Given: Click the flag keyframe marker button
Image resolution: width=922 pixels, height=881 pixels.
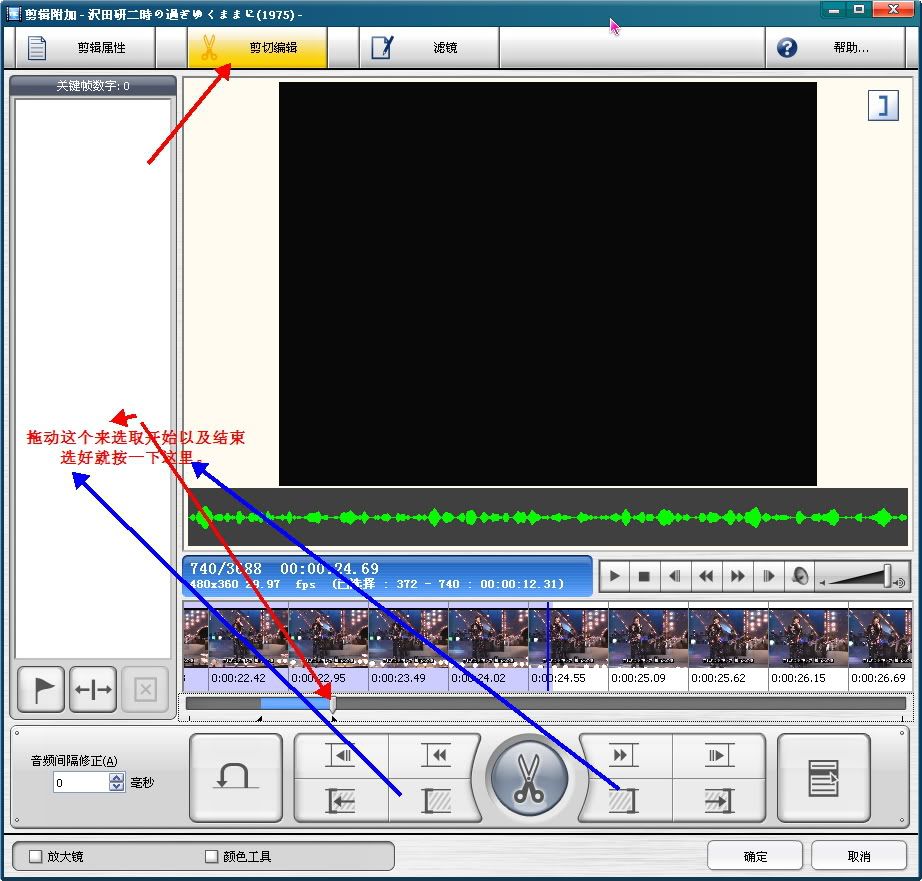Looking at the screenshot, I should point(42,690).
